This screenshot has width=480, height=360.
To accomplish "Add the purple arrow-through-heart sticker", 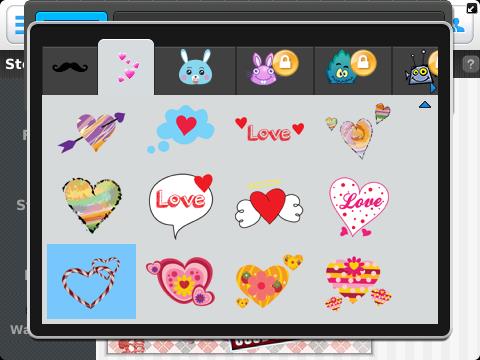I will pyautogui.click(x=92, y=132).
